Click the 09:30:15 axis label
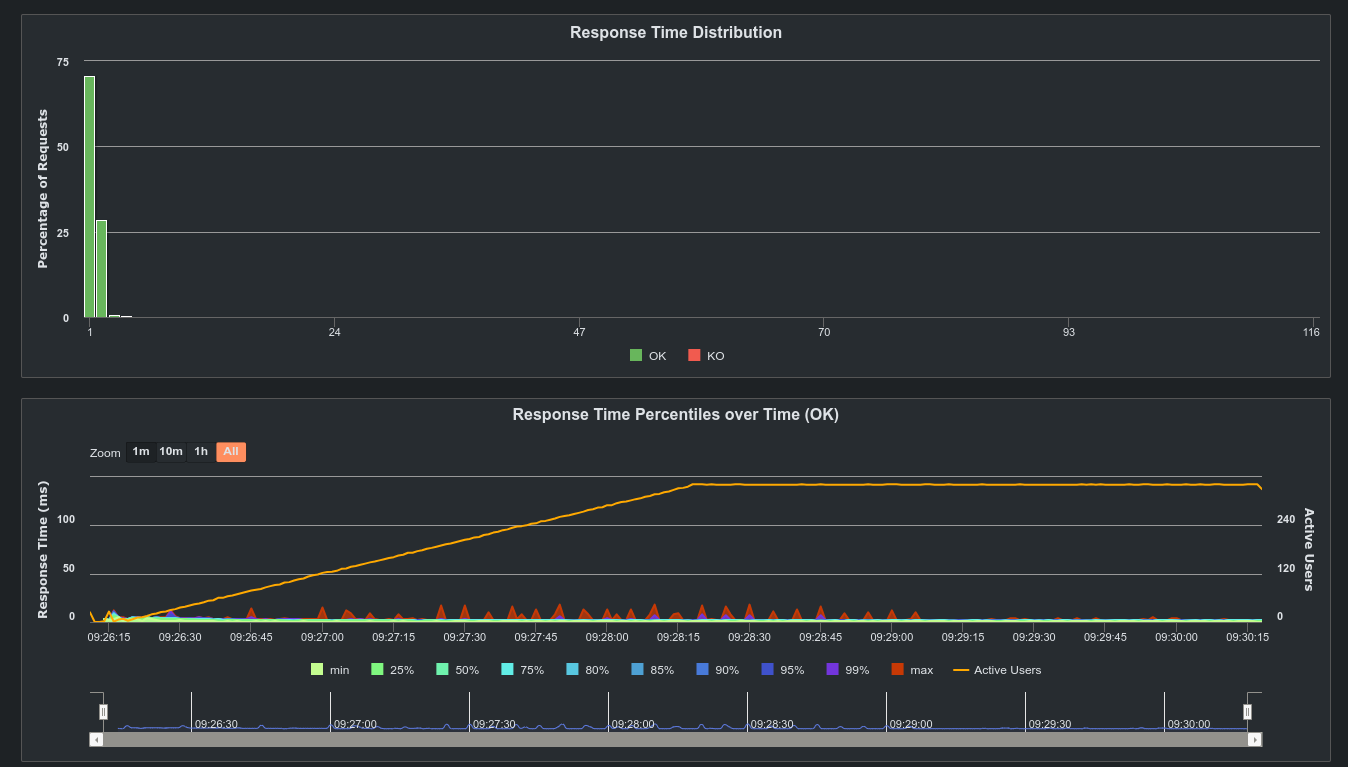The image size is (1348, 767). [x=1247, y=636]
